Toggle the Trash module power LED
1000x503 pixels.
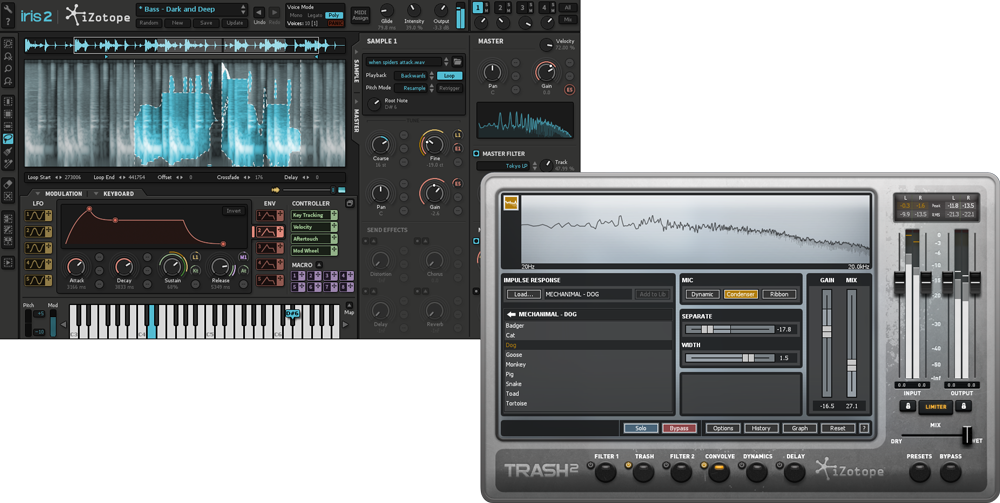click(x=628, y=466)
